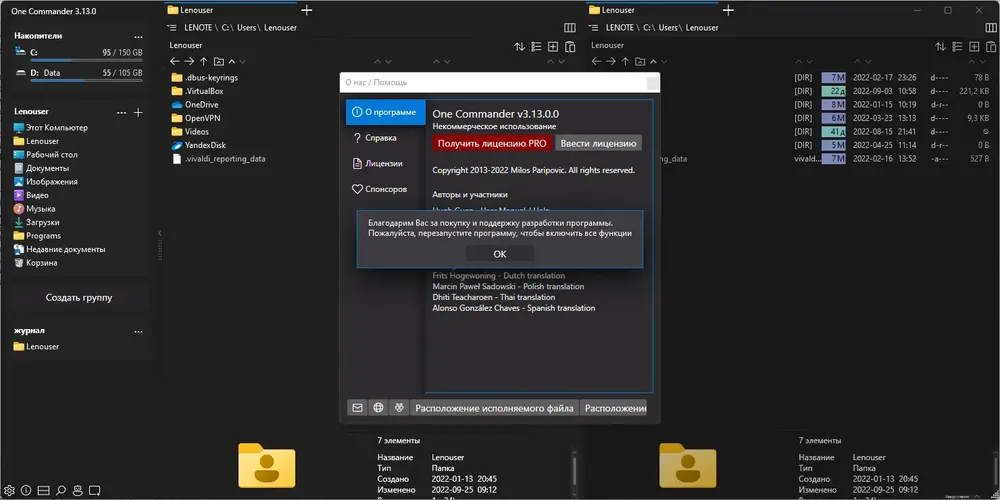Switch to the Лицензии tab
Viewport: 1000px width, 500px height.
click(x=385, y=163)
